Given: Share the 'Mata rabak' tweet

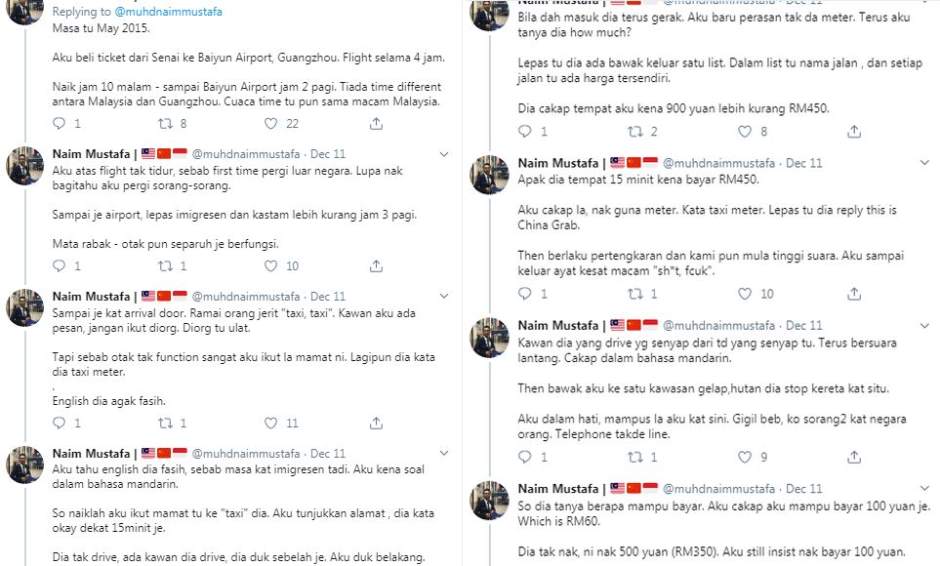Looking at the screenshot, I should (x=376, y=266).
